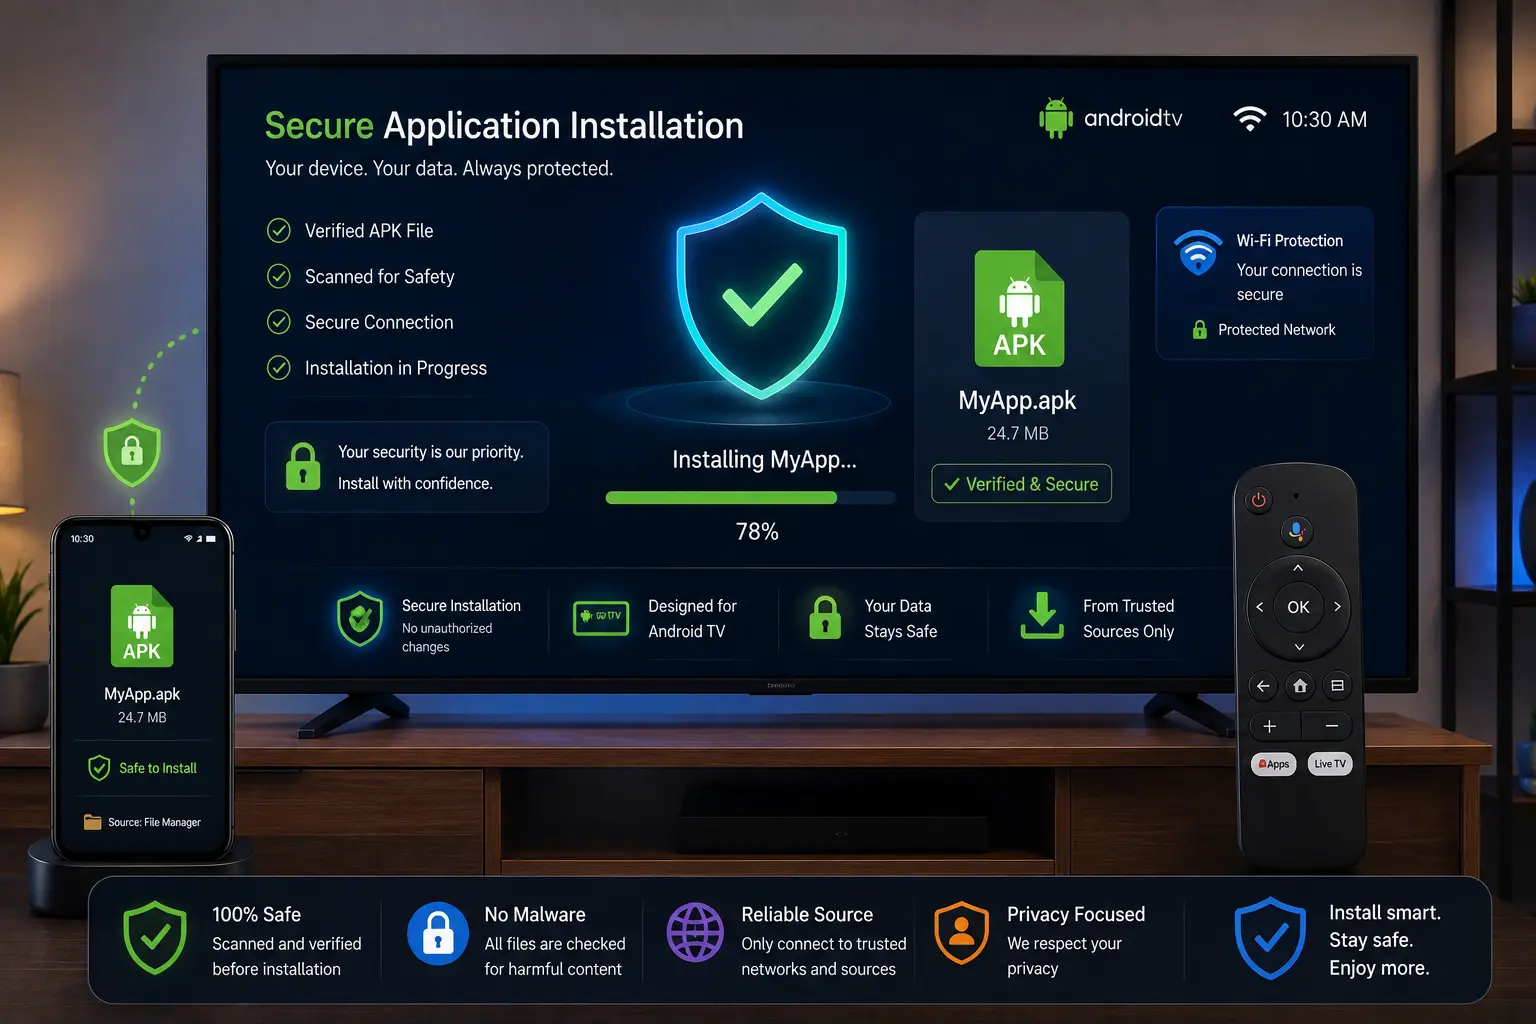This screenshot has height=1024, width=1536.
Task: Tap the APK file icon on the phone
Action: (x=142, y=626)
